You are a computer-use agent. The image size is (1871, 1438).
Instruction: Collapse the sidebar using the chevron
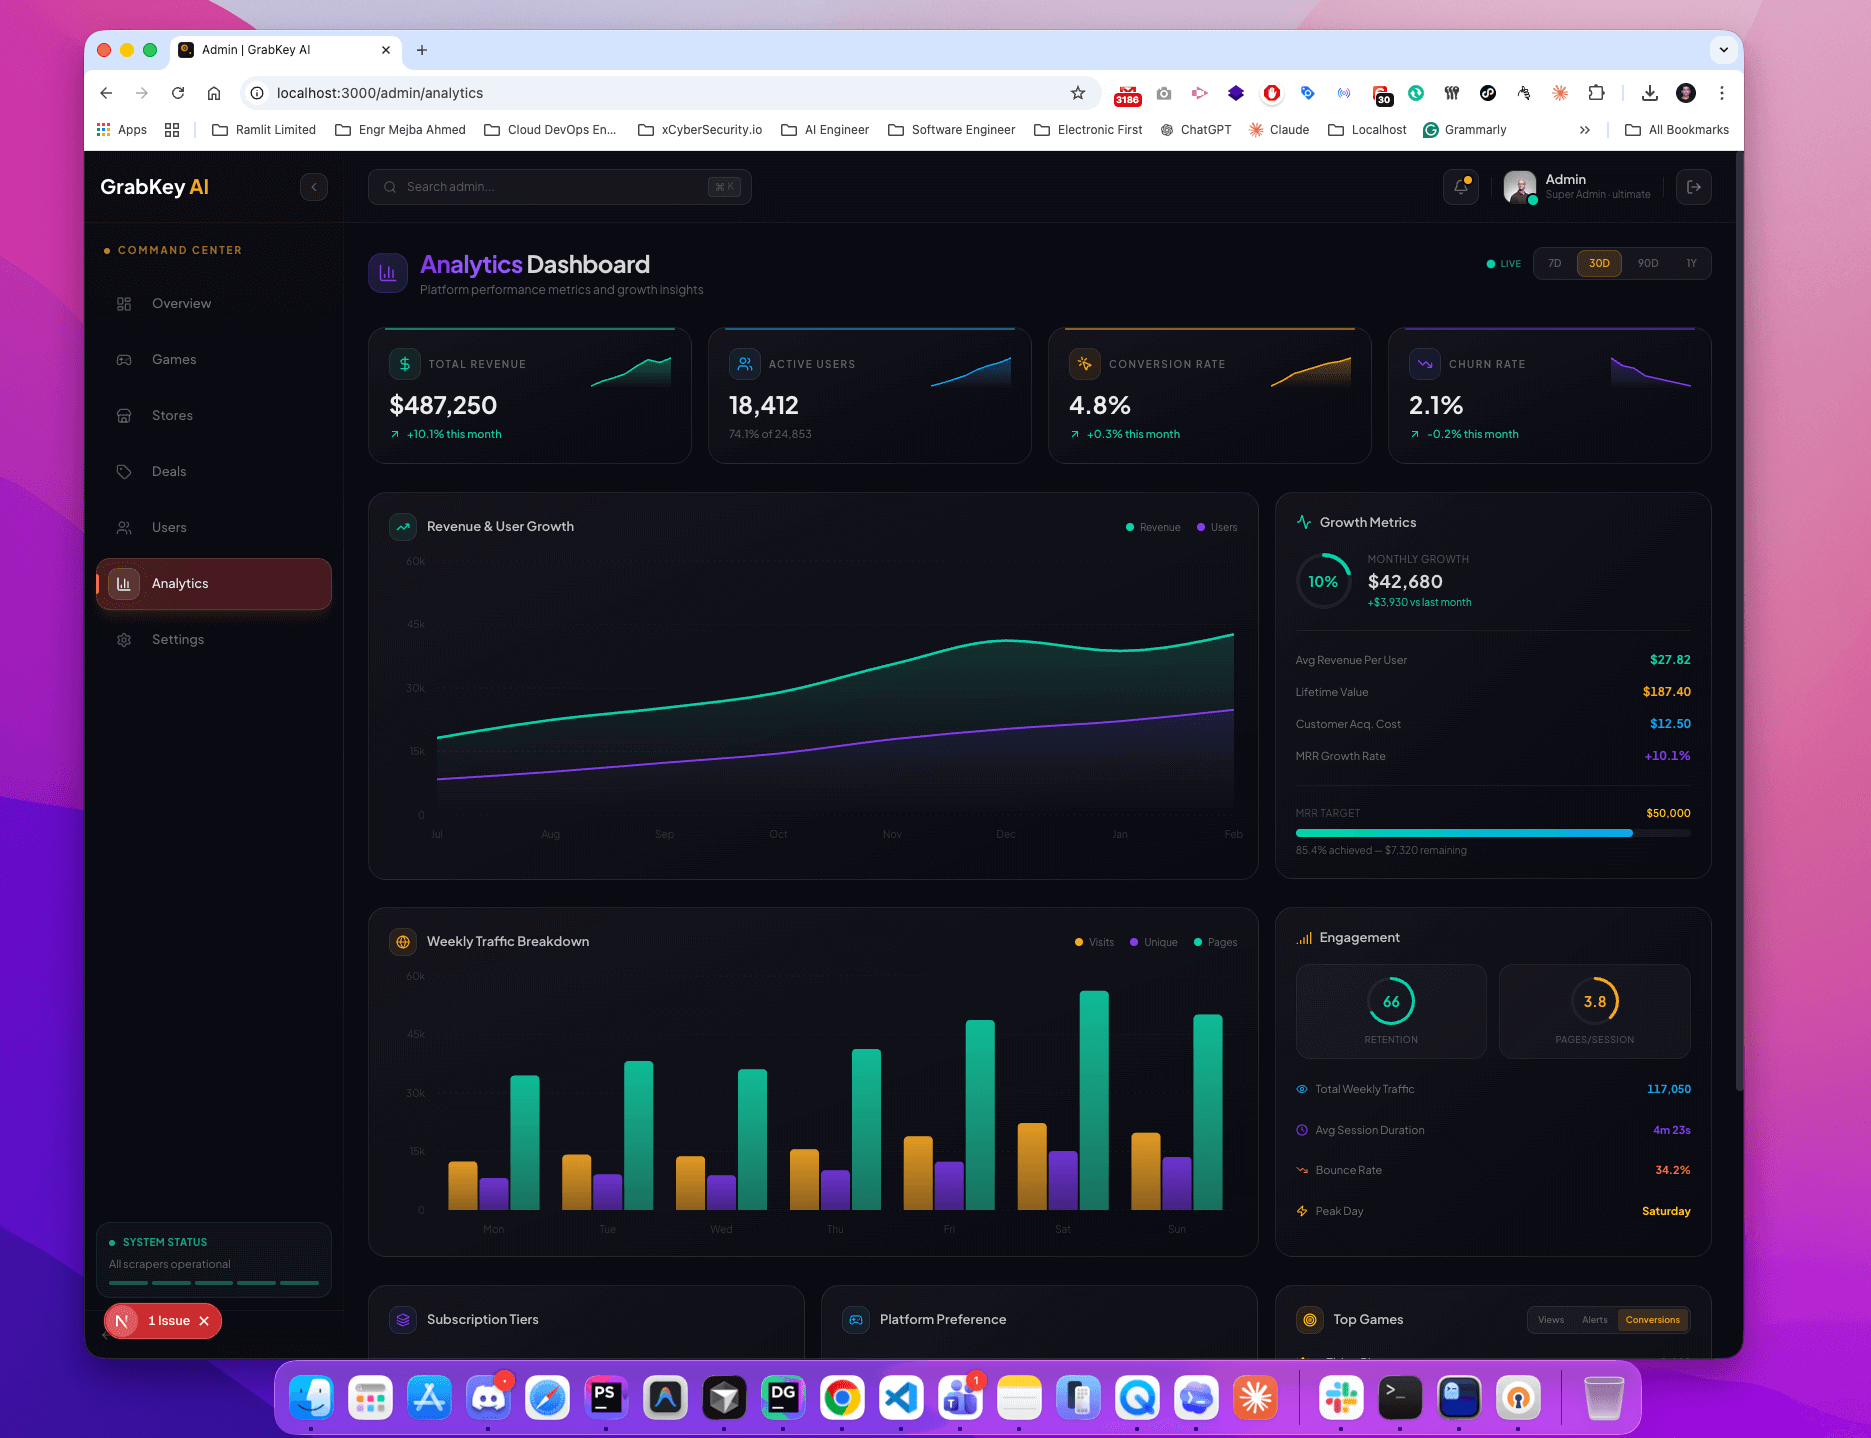[x=314, y=187]
